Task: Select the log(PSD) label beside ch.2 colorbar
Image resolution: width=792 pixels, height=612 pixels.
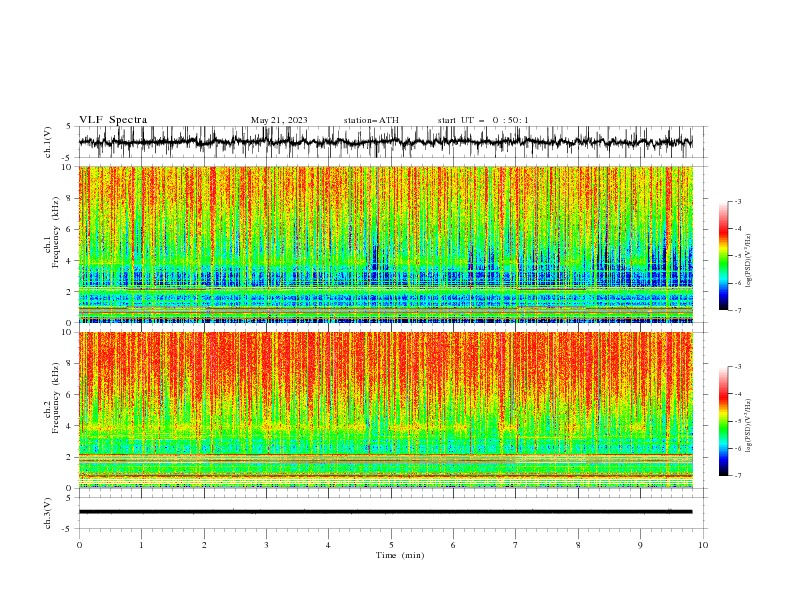Action: point(748,426)
